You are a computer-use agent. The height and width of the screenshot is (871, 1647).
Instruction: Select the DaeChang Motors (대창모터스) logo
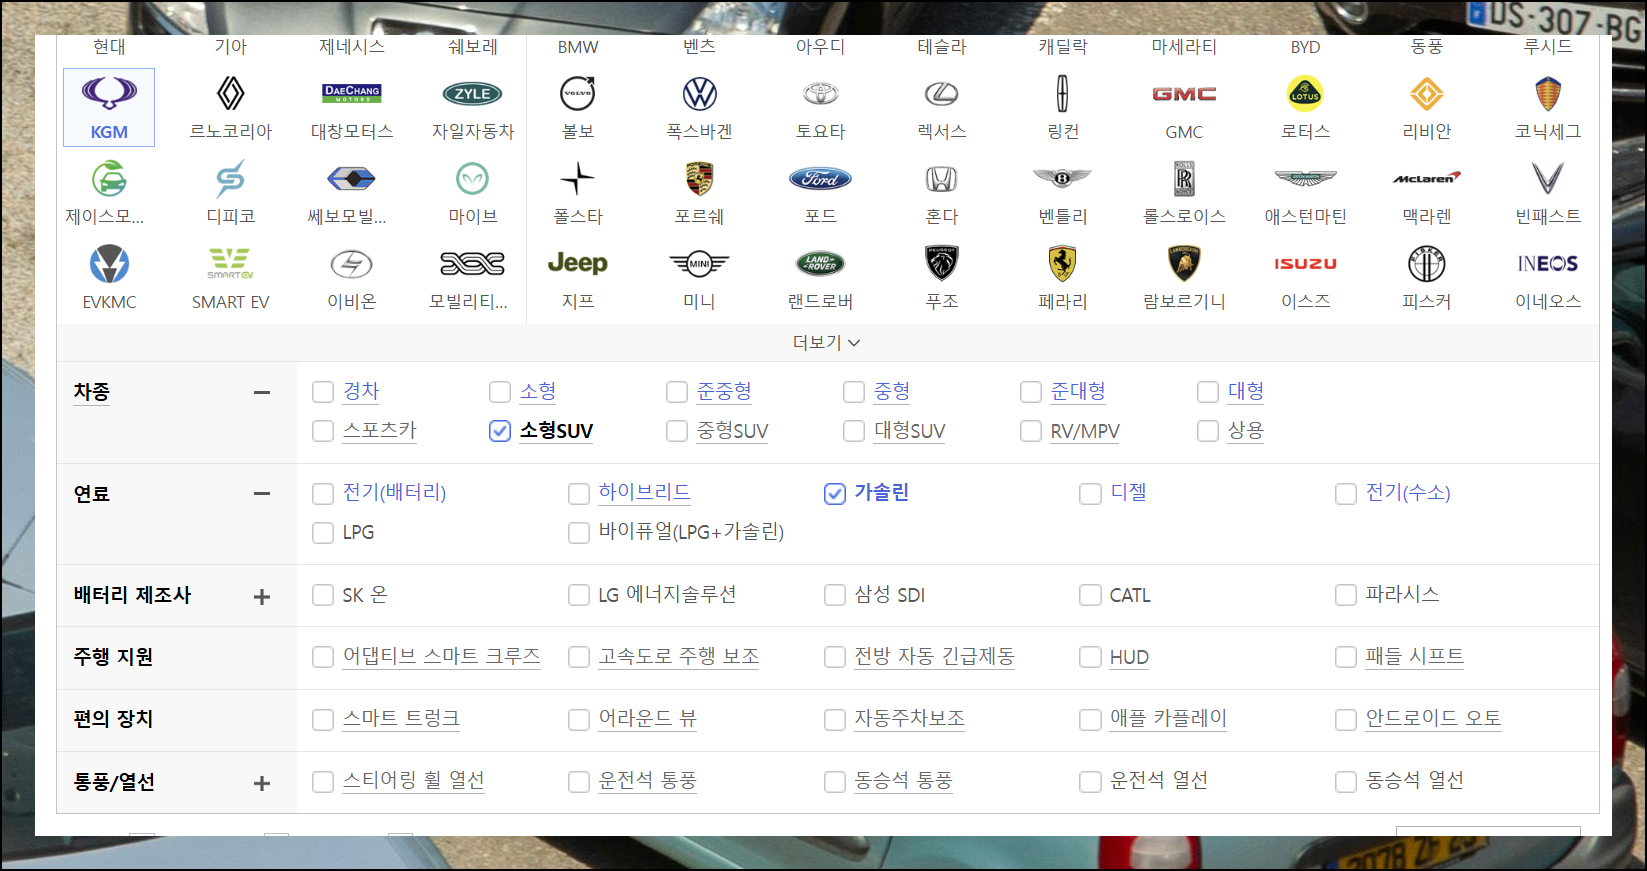pyautogui.click(x=352, y=94)
